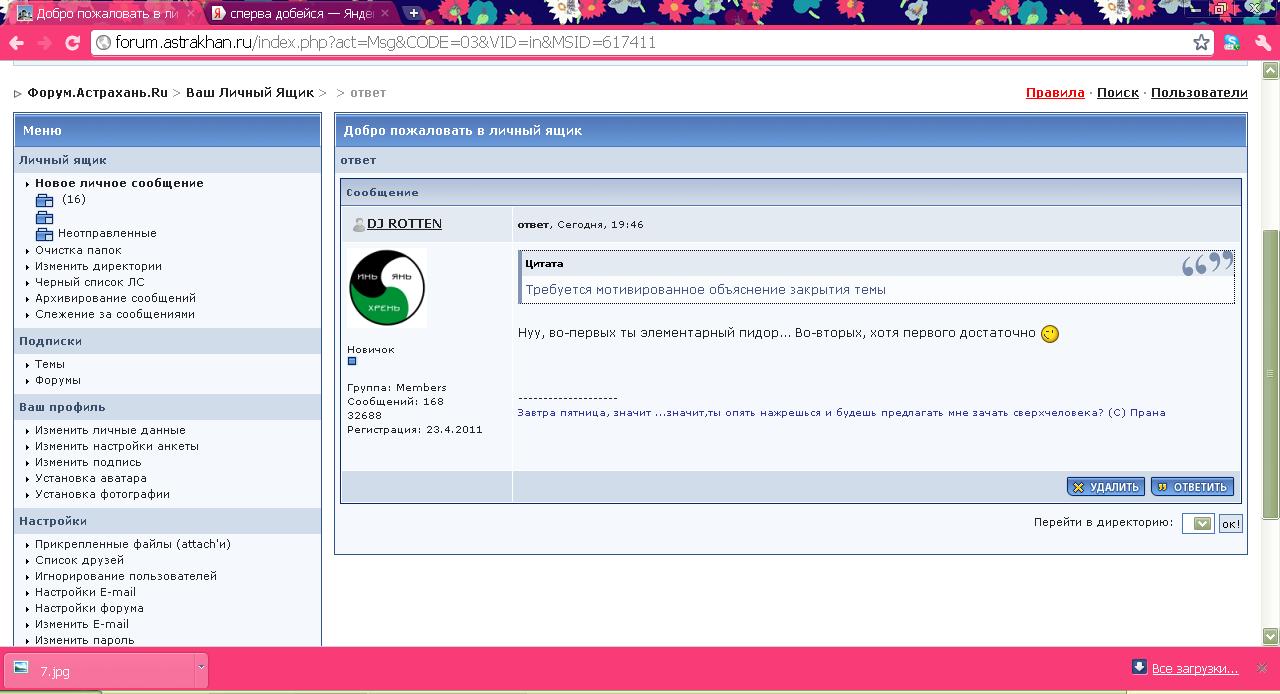Image resolution: width=1280 pixels, height=694 pixels.
Task: Open 'Изменить директории' menu item
Action: [98, 266]
